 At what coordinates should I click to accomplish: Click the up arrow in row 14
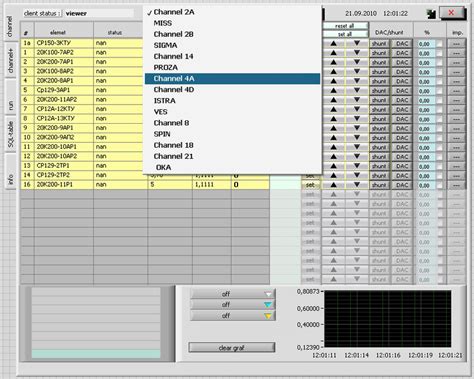click(333, 175)
